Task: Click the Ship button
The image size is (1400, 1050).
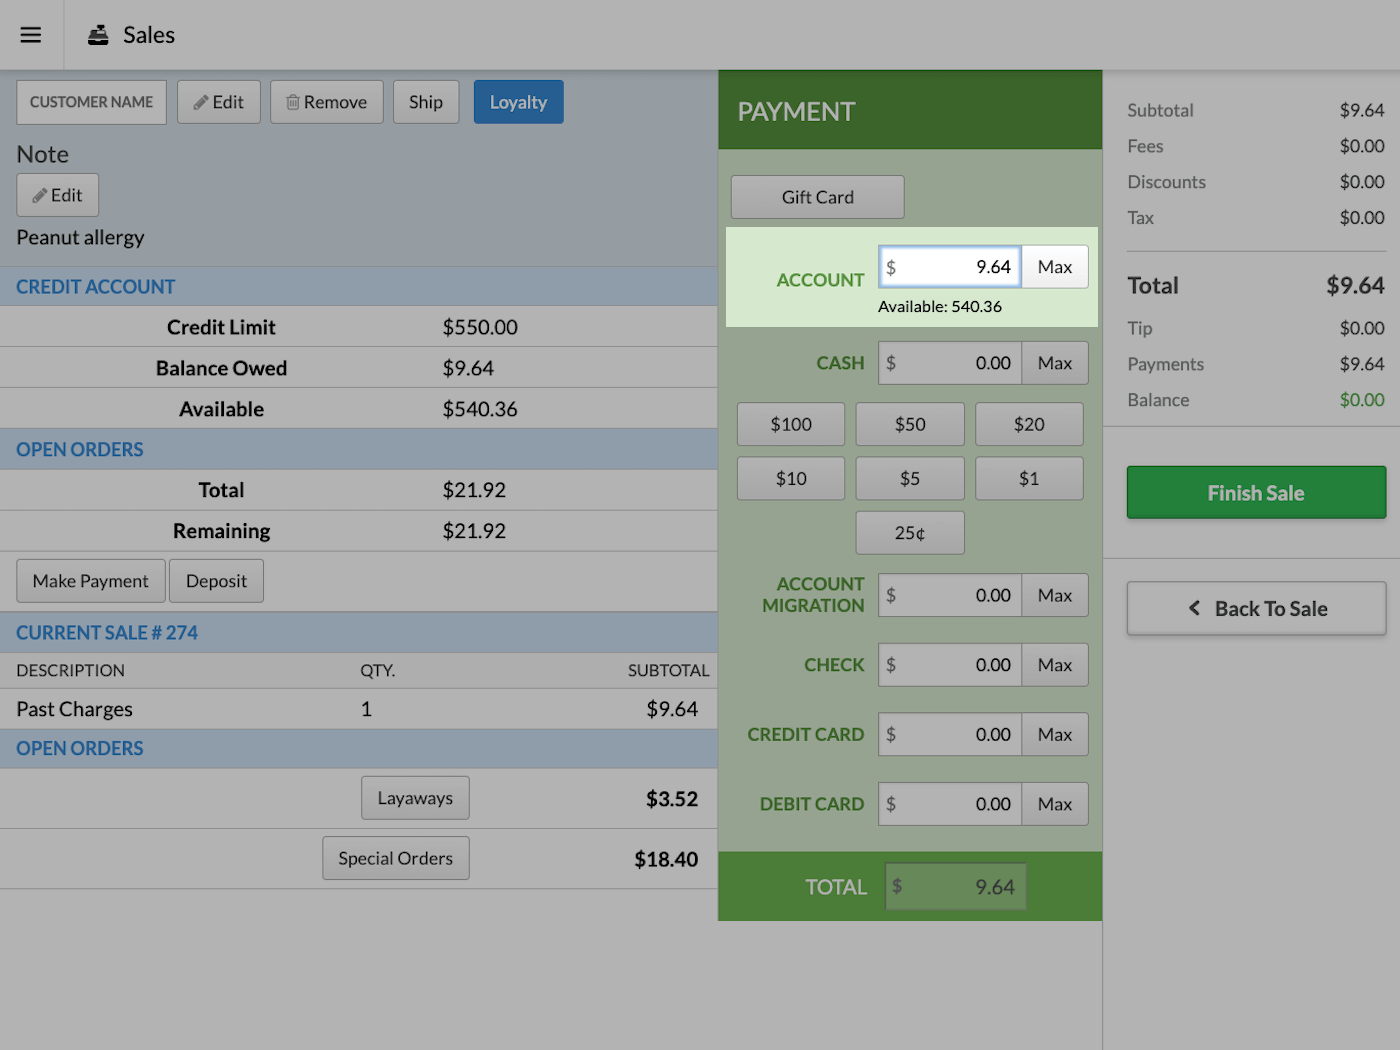Action: (x=426, y=101)
